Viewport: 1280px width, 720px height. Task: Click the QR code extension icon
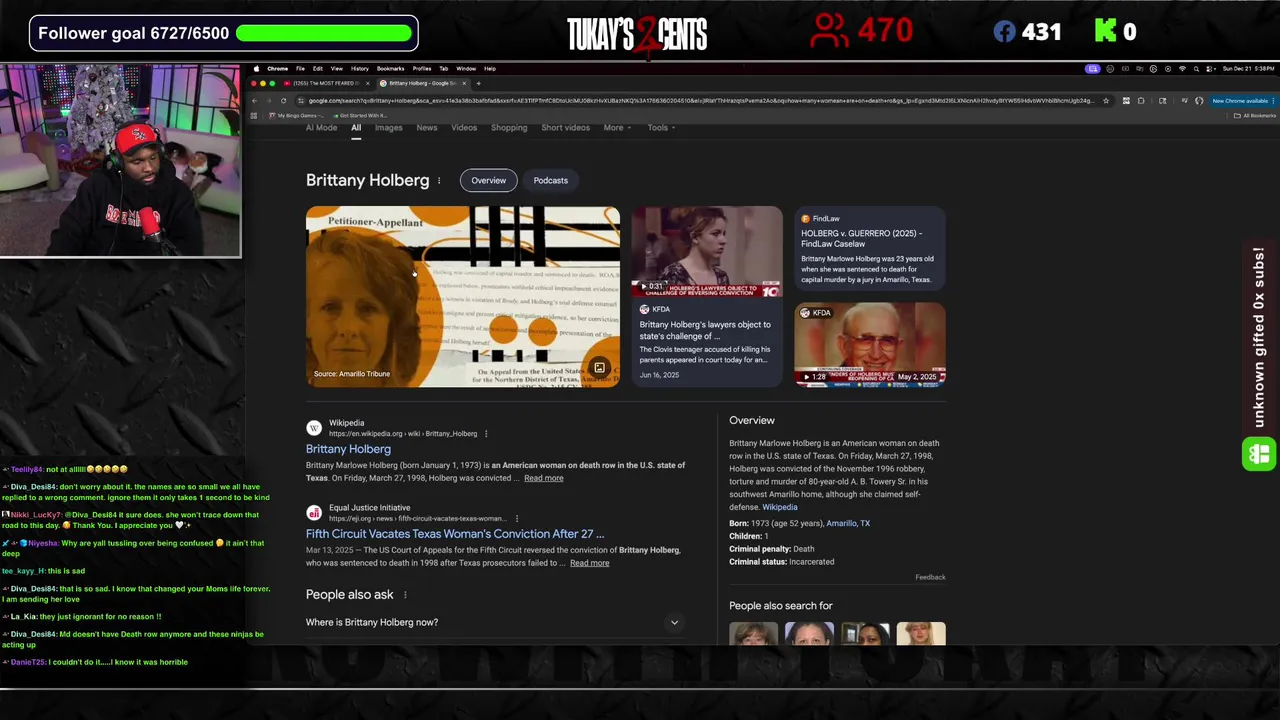[1126, 101]
